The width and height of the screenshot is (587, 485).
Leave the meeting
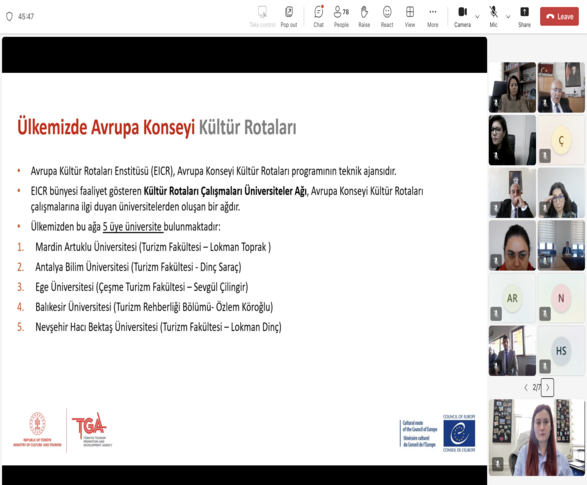point(559,16)
